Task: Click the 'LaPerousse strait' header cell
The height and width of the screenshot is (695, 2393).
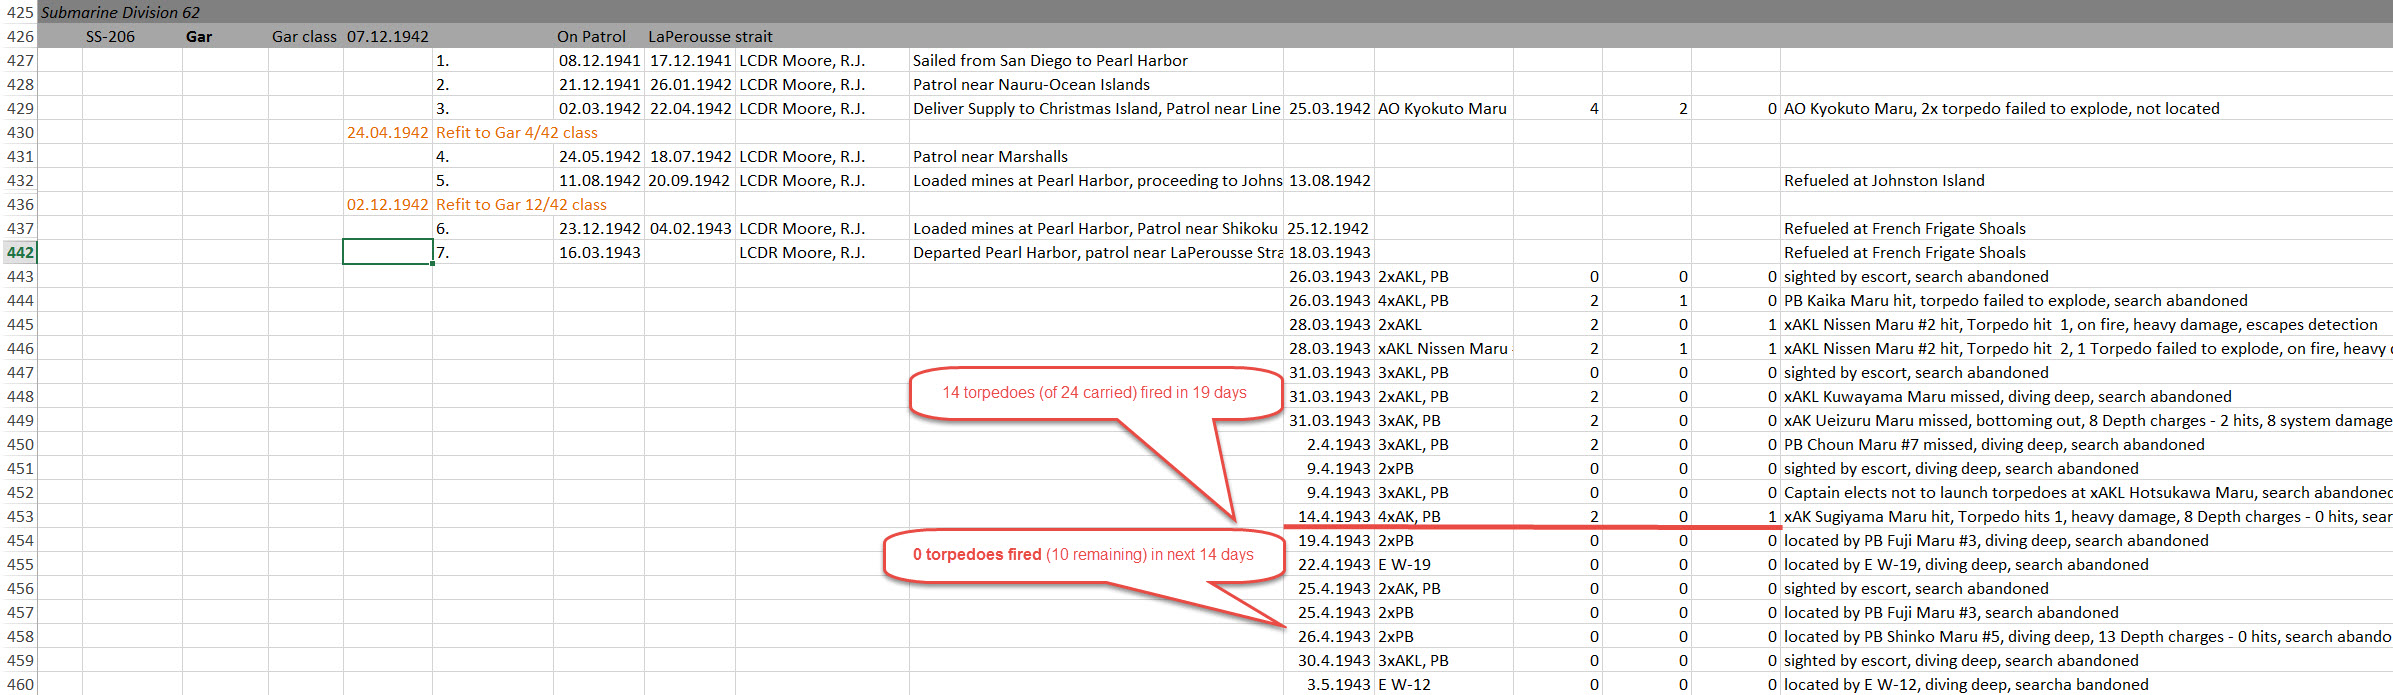Action: pos(710,37)
